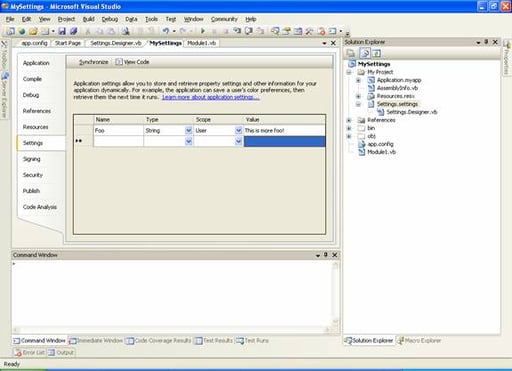
Task: Click the Save All toolbar icon
Action: (73, 31)
